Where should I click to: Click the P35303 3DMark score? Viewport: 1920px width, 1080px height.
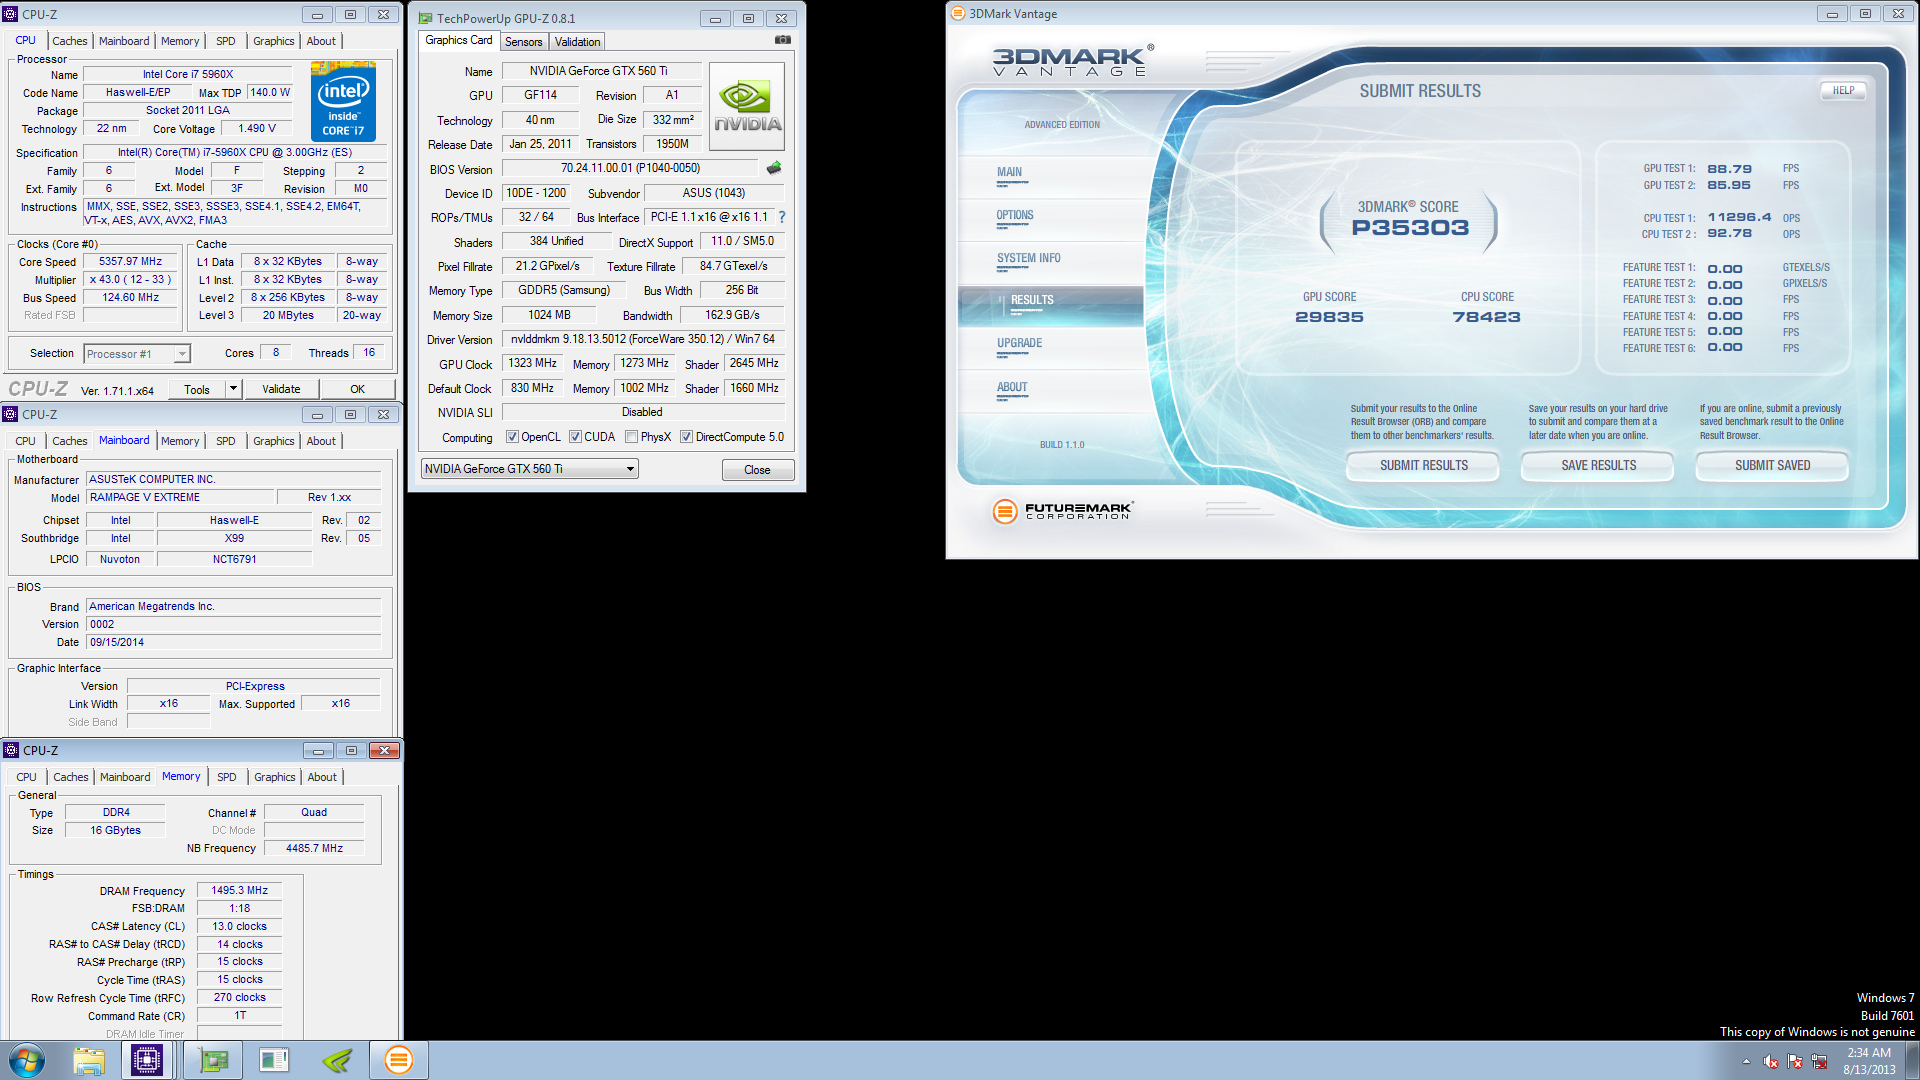pos(1410,228)
